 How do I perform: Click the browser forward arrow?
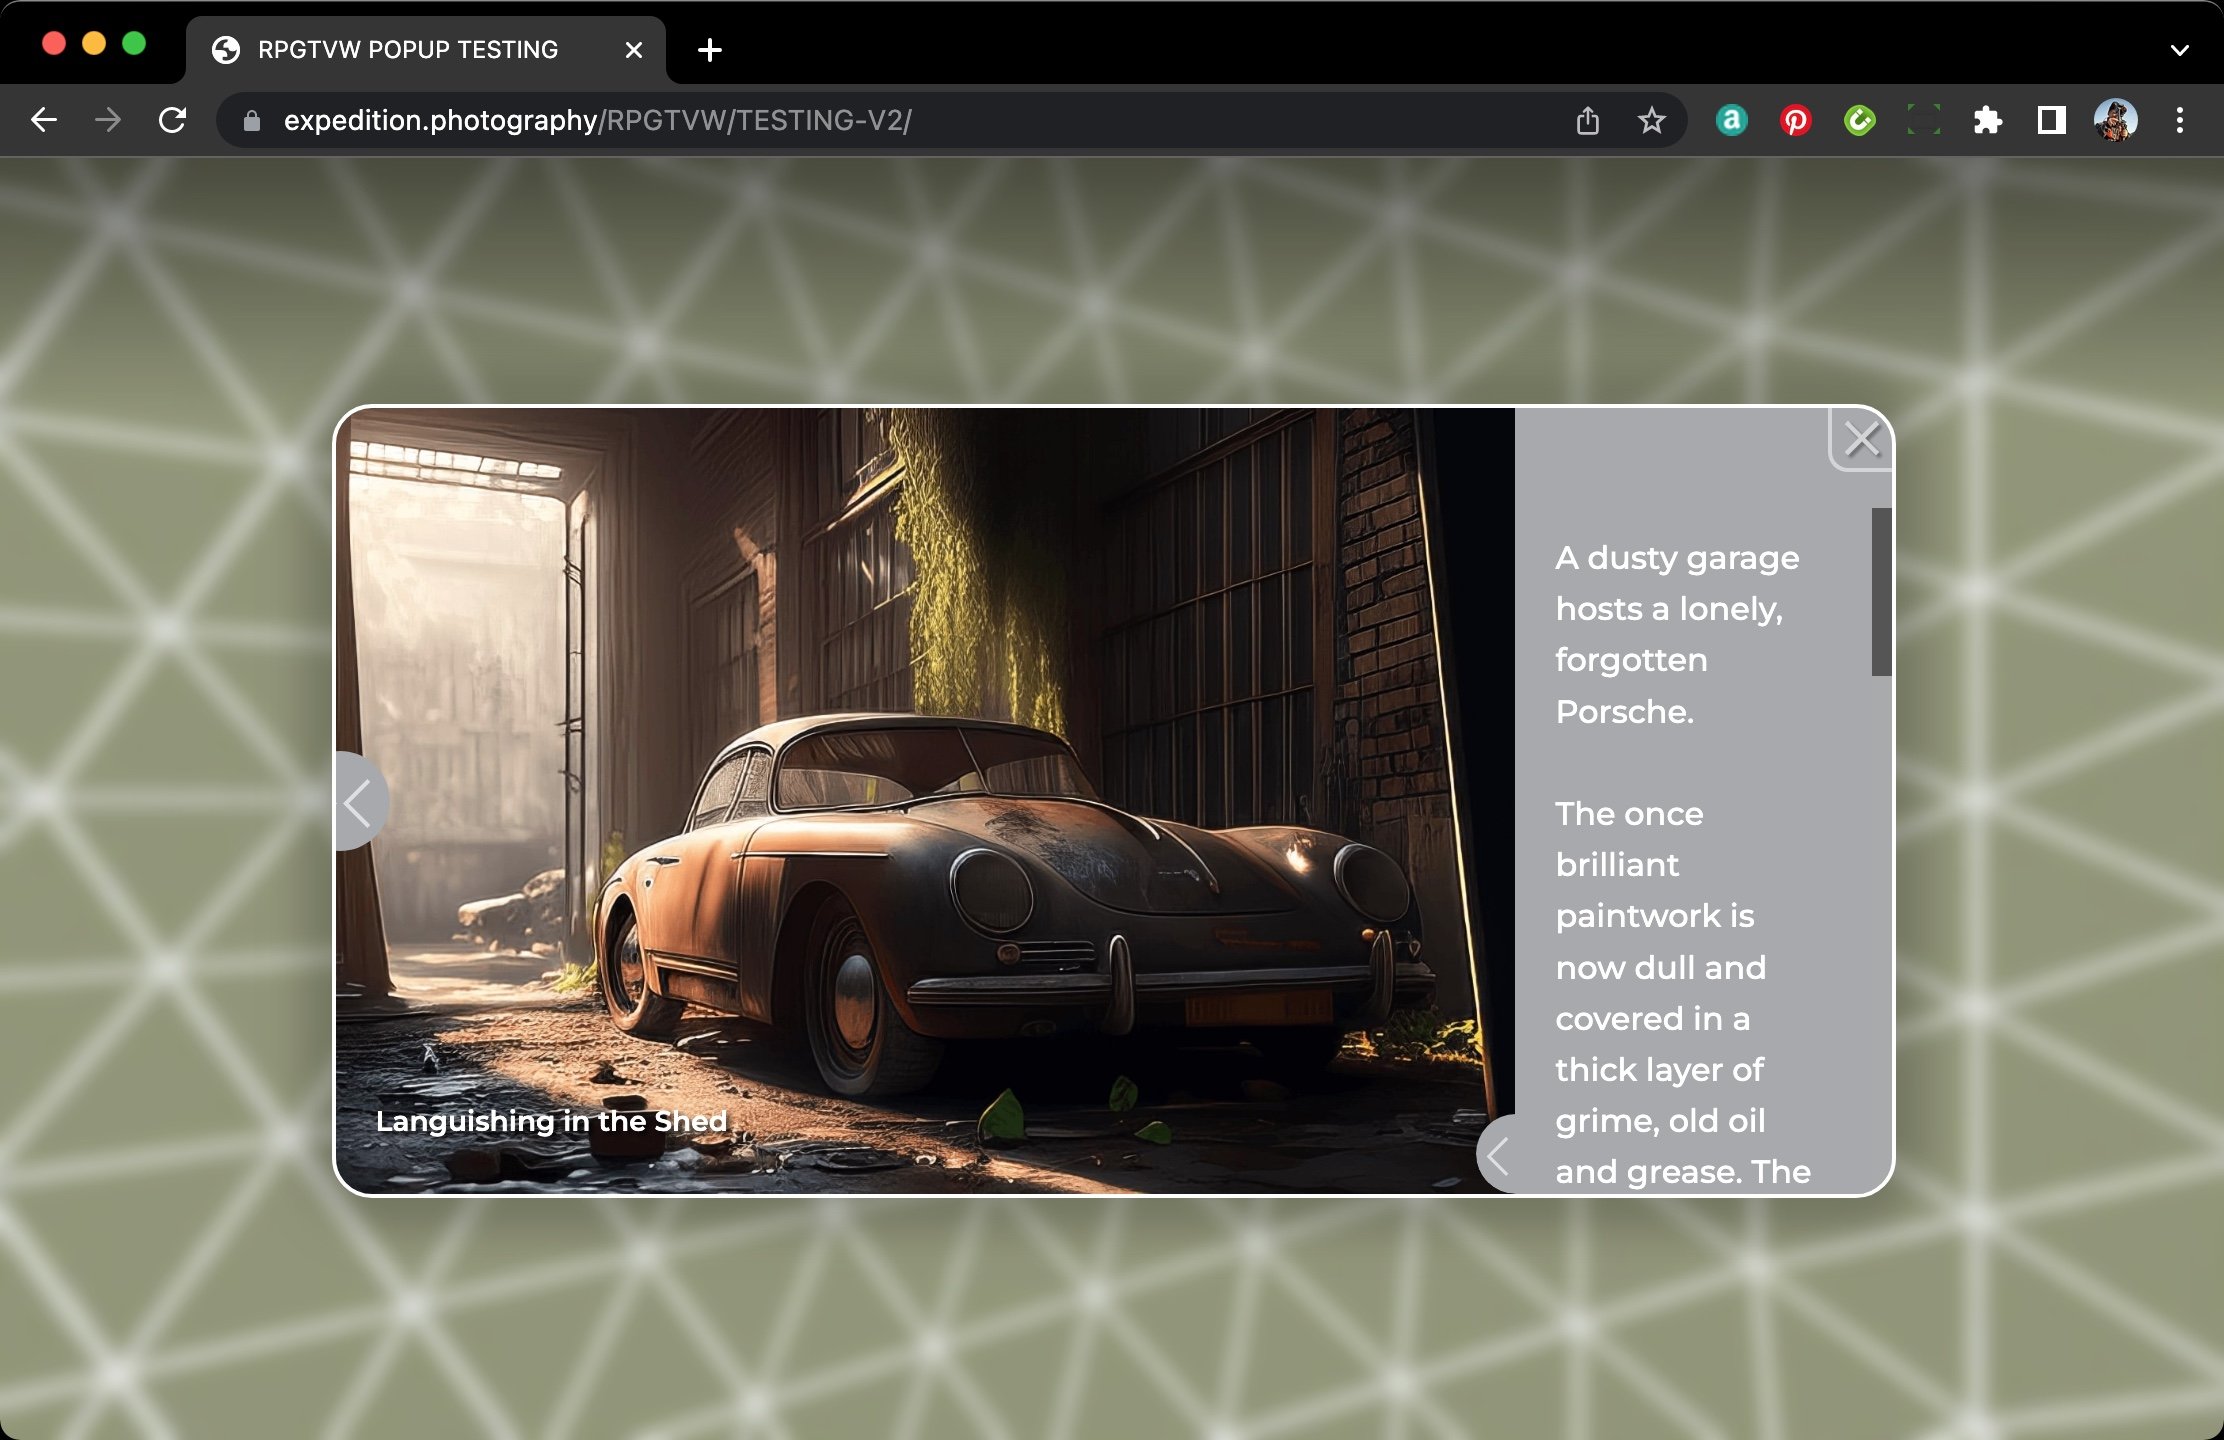coord(108,120)
